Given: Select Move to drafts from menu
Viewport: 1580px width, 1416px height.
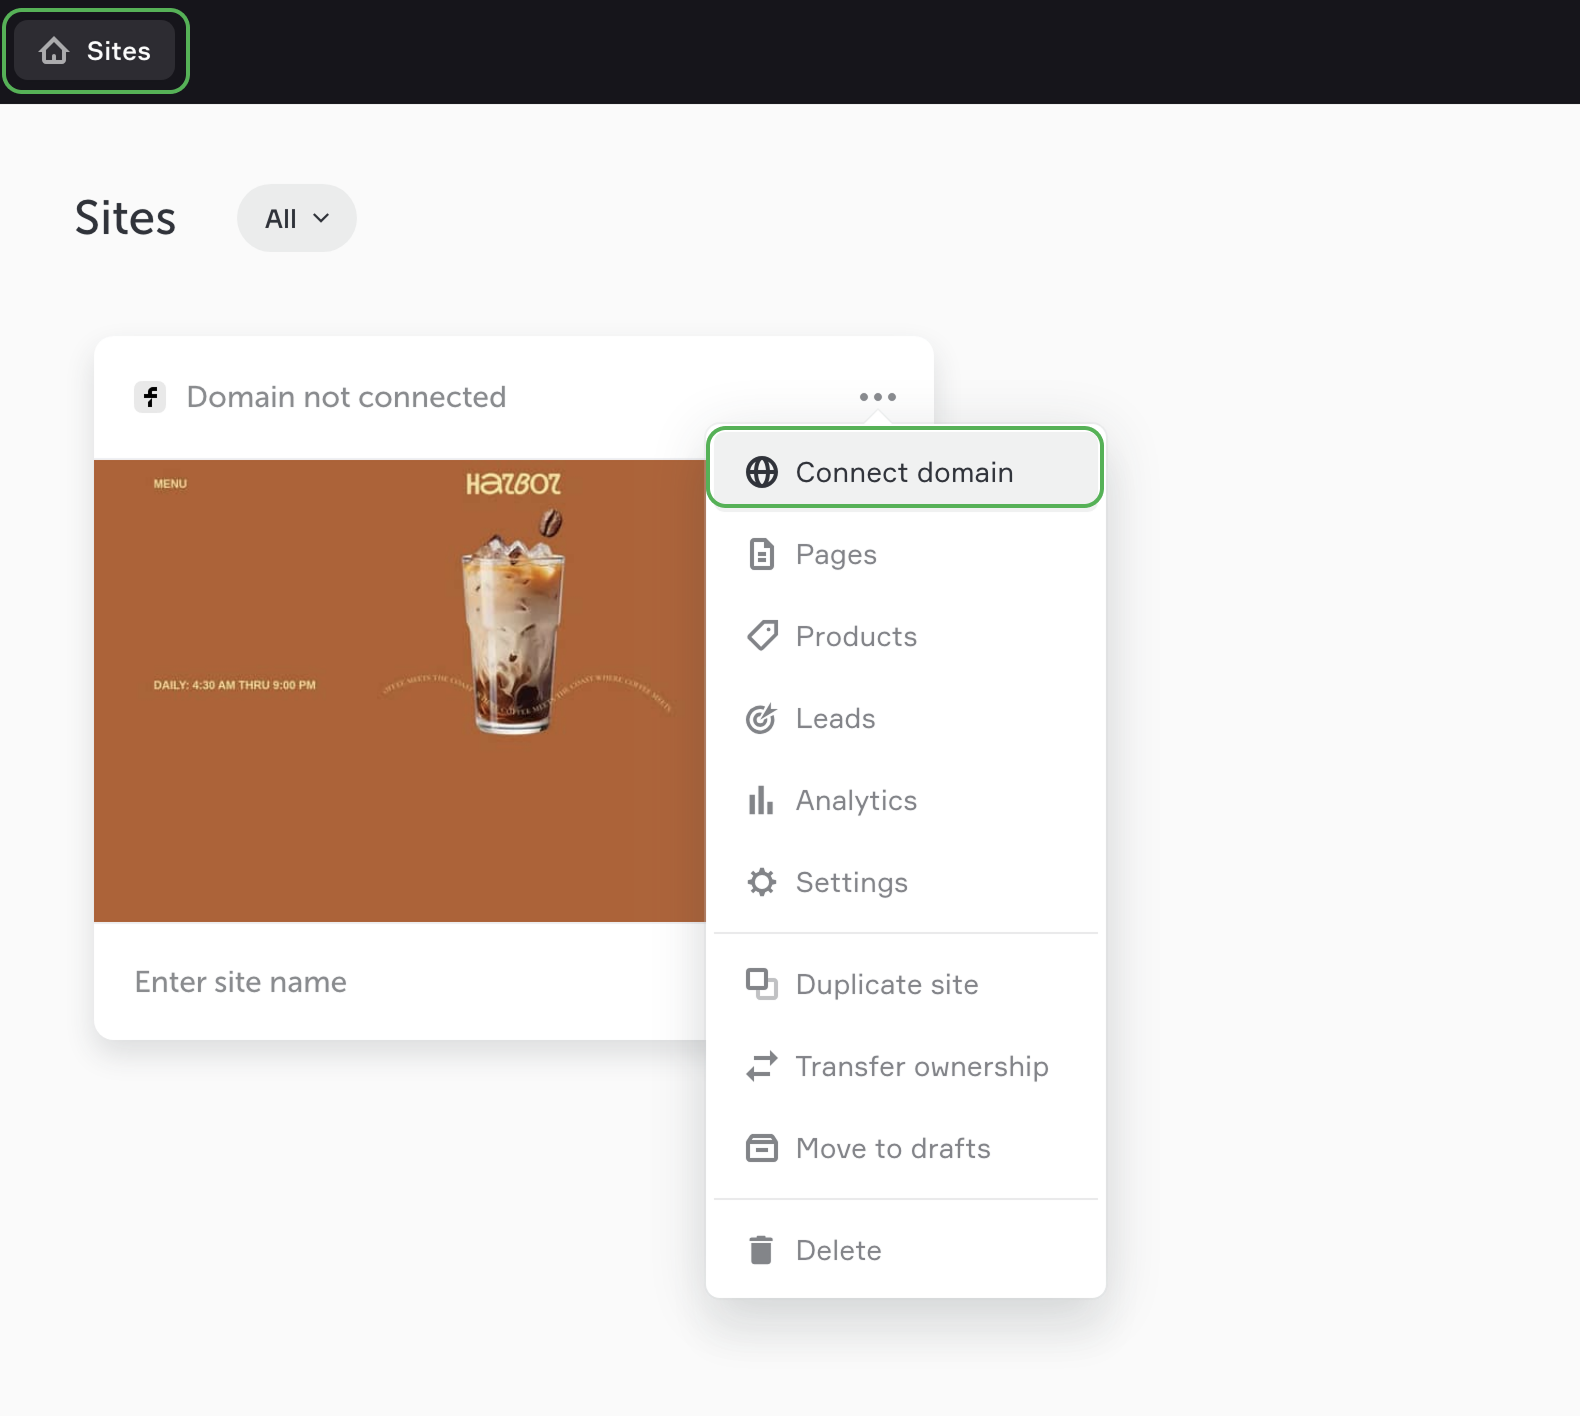Looking at the screenshot, I should click(x=892, y=1148).
